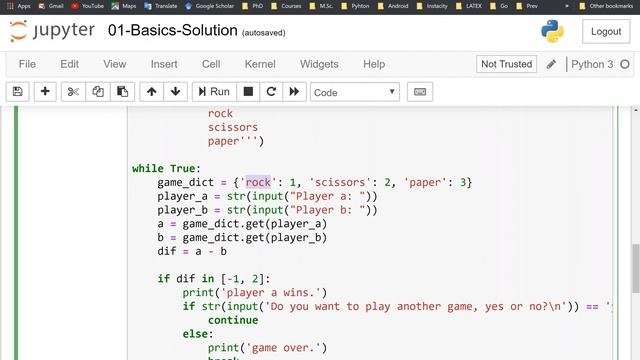Viewport: 640px width, 360px height.
Task: Restart kernel and run all cells icon
Action: click(x=294, y=91)
